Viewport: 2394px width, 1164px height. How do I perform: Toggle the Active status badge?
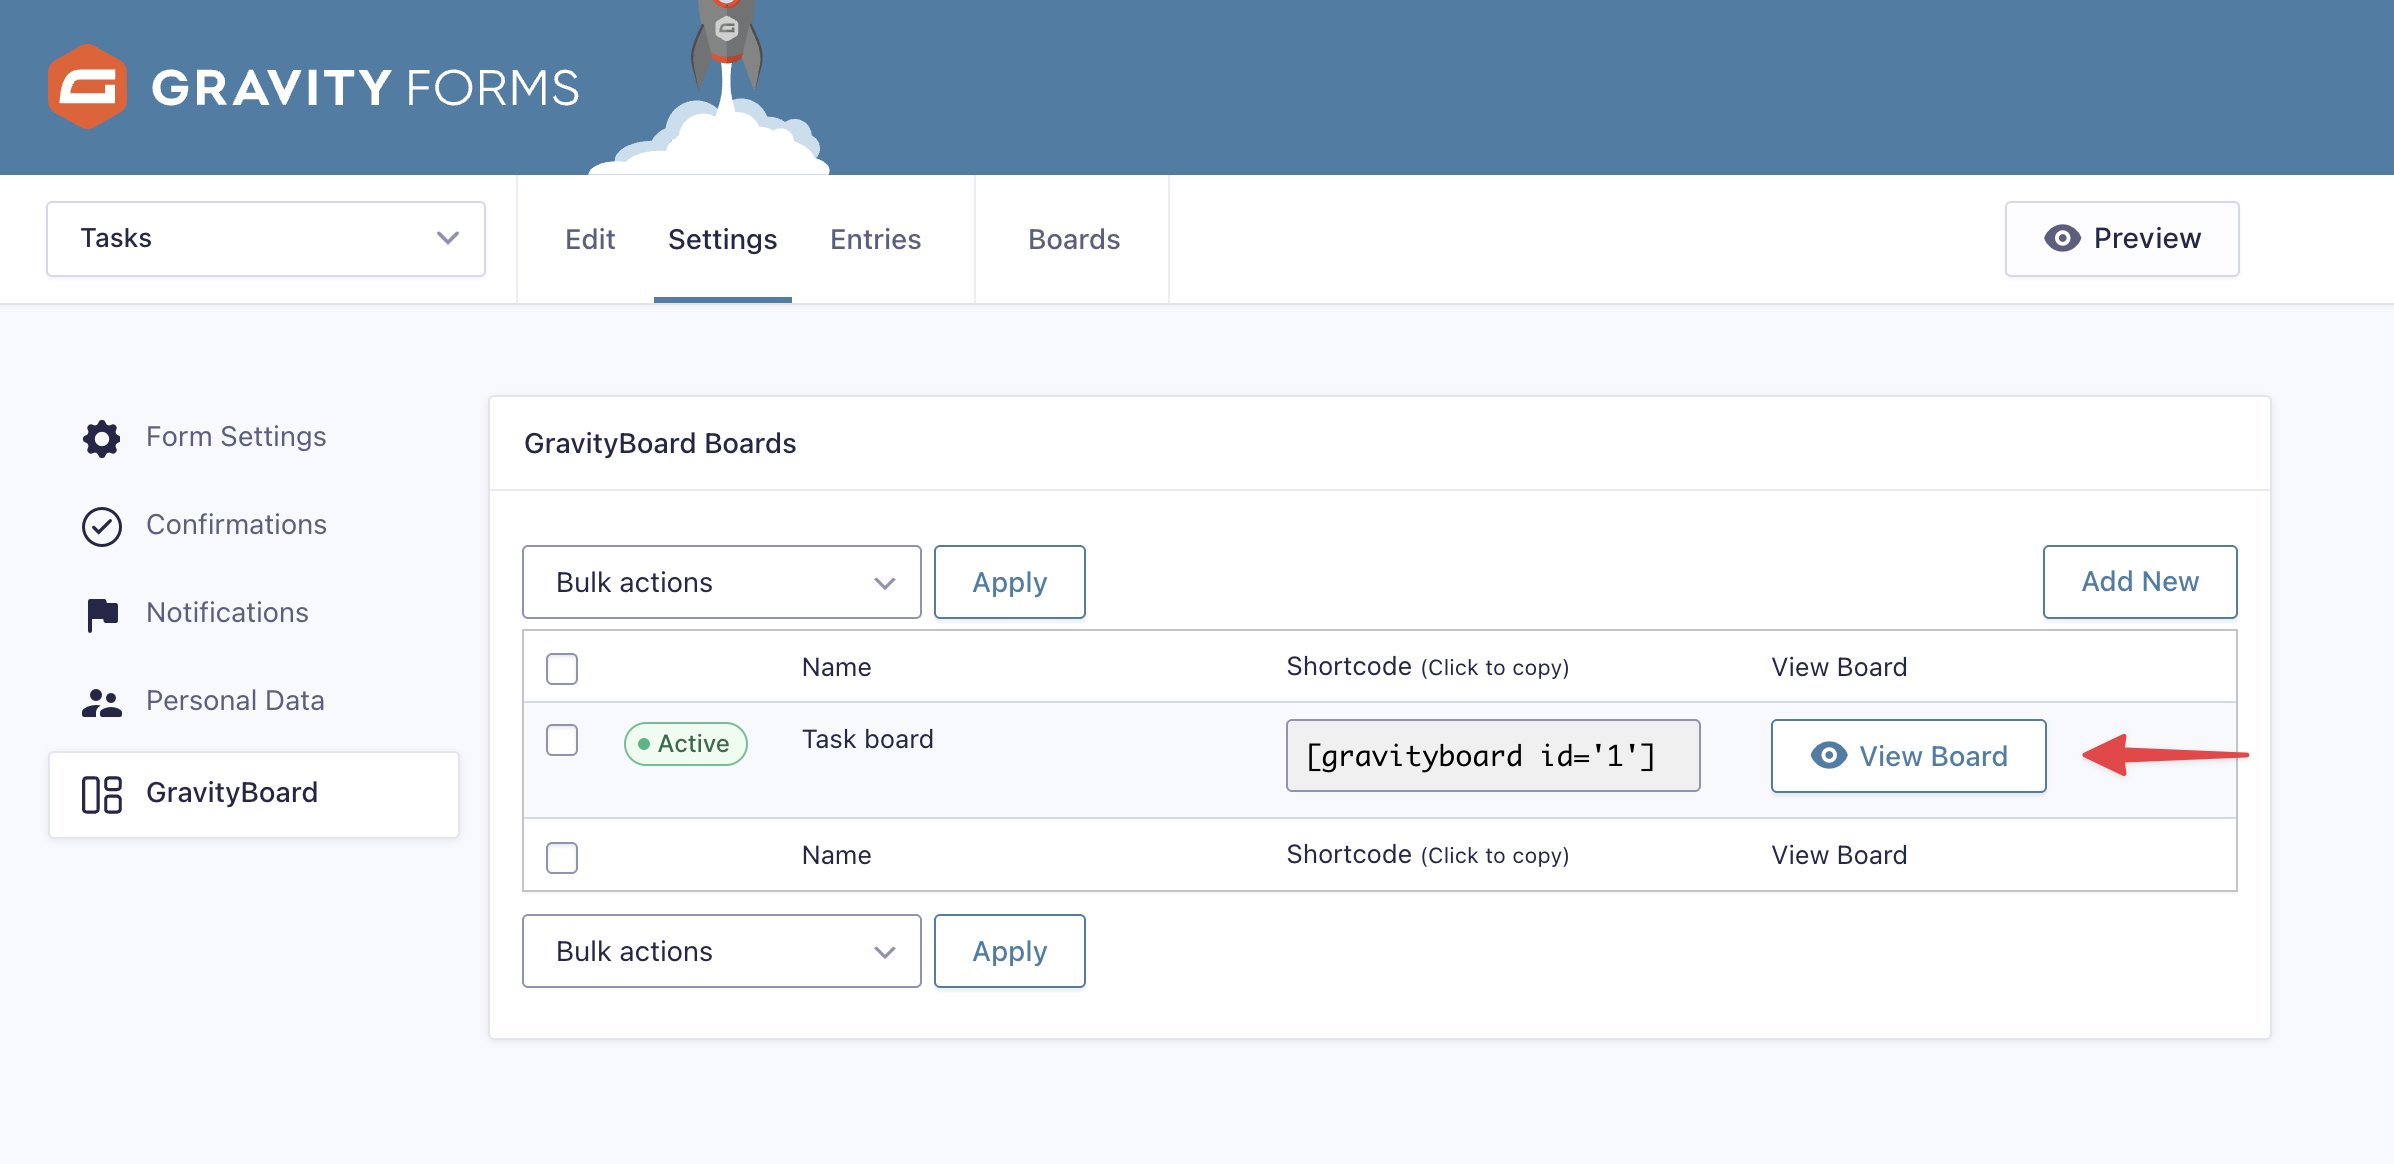[686, 743]
